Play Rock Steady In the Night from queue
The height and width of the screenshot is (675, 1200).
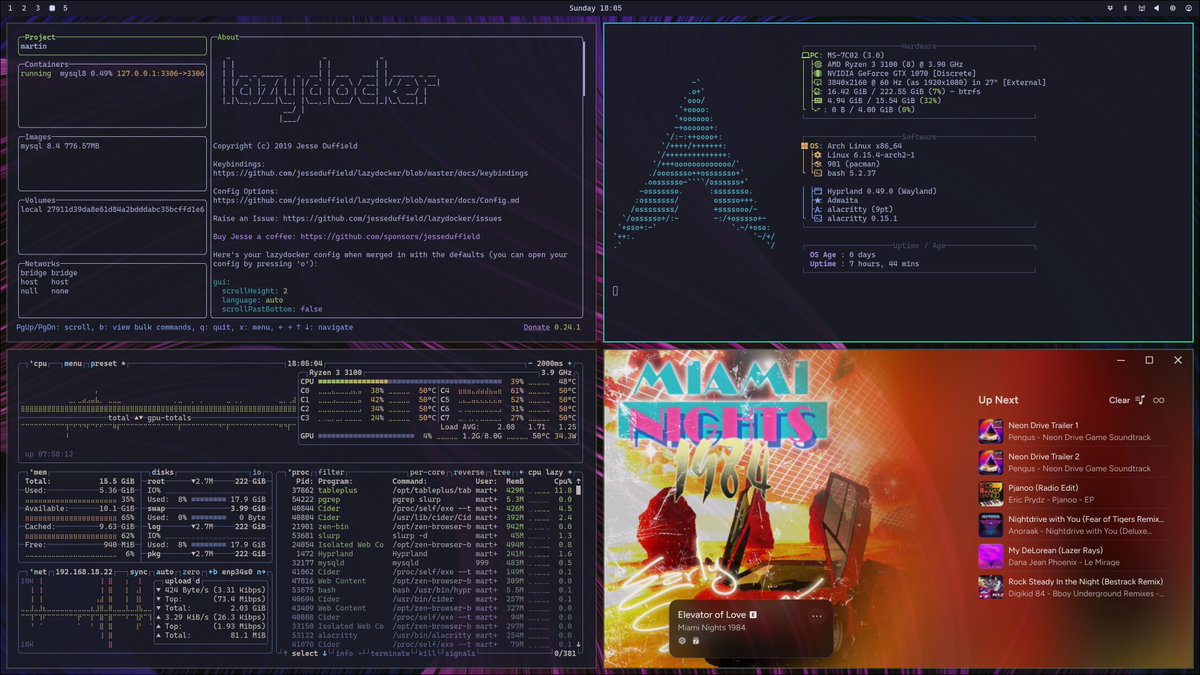pos(1072,586)
